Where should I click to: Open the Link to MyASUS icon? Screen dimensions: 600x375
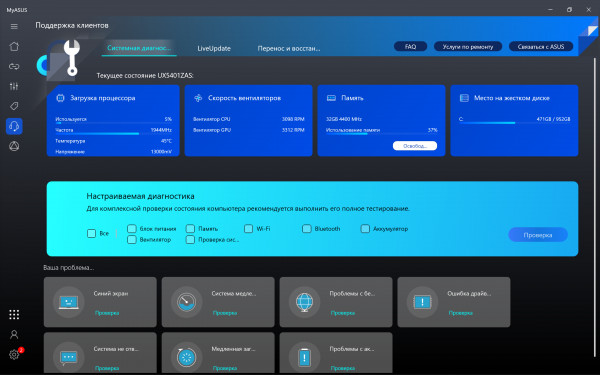(14, 66)
